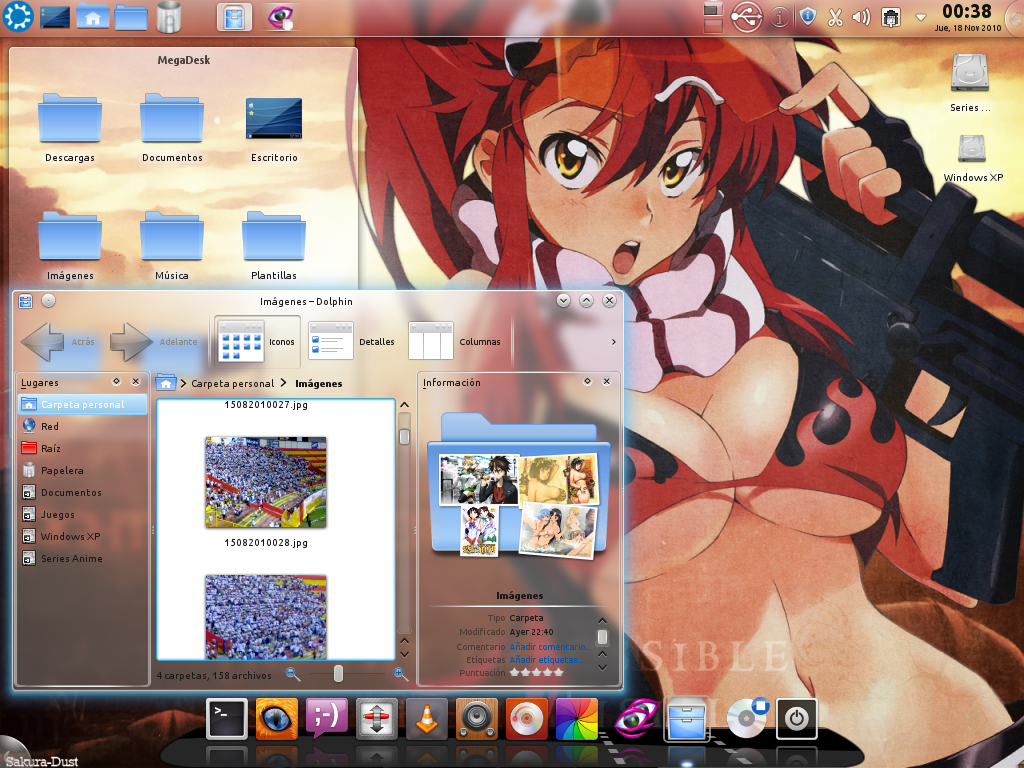Image resolution: width=1024 pixels, height=768 pixels.
Task: Launch the blue eye app from dock
Action: click(276, 718)
